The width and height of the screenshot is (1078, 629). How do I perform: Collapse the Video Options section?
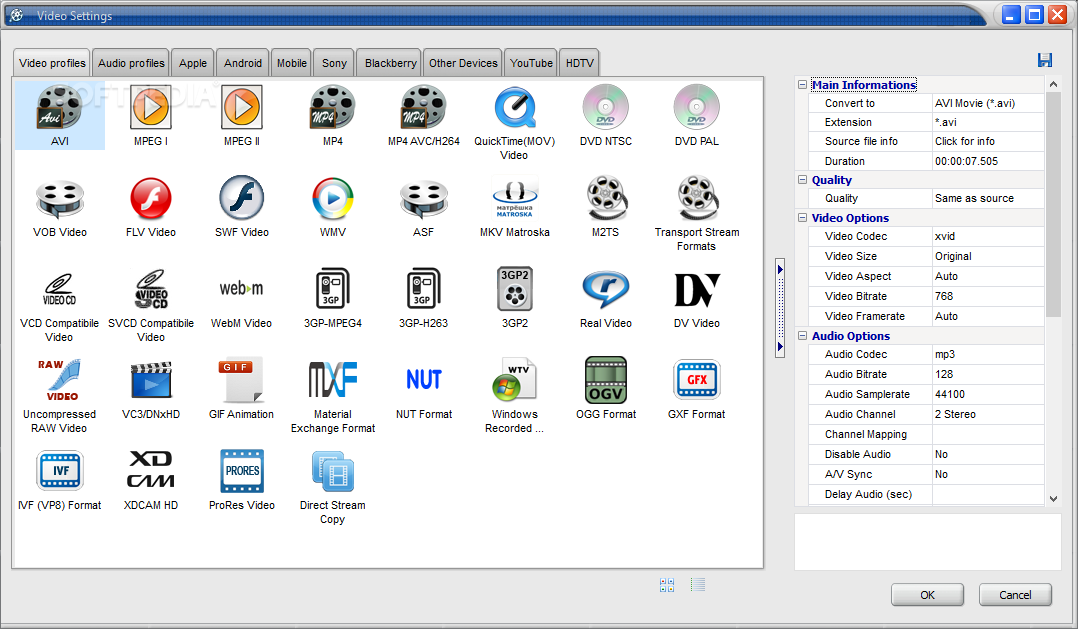[802, 217]
